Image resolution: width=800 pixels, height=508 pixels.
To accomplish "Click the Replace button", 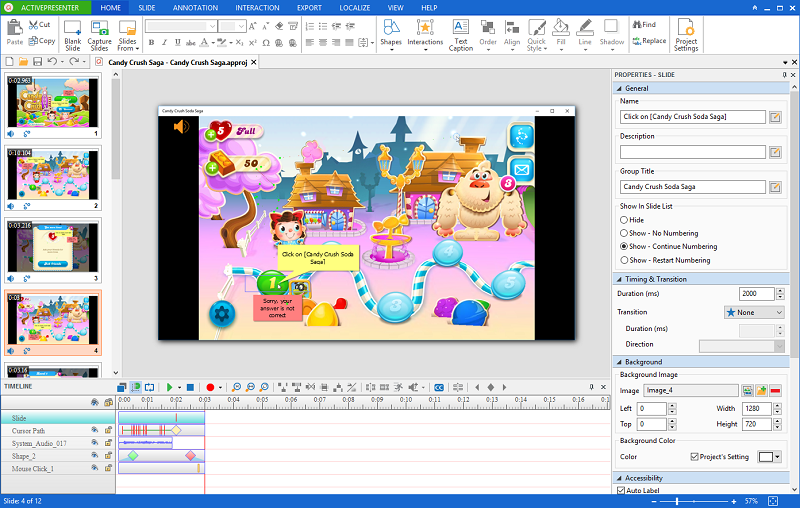I will pos(649,41).
